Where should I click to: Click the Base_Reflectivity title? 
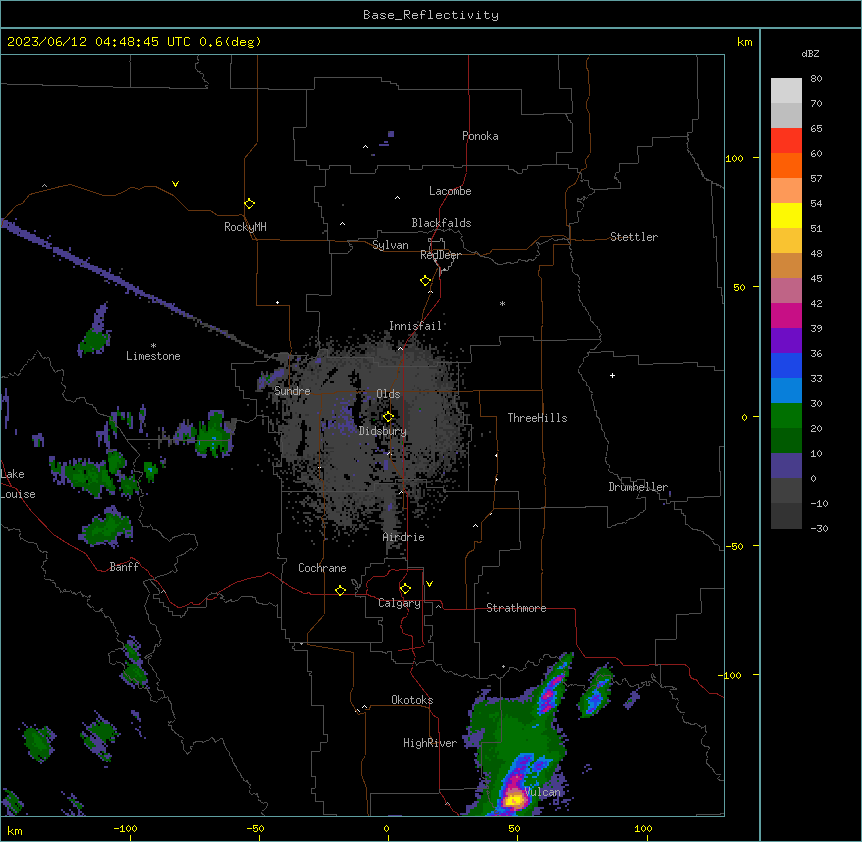pos(431,15)
